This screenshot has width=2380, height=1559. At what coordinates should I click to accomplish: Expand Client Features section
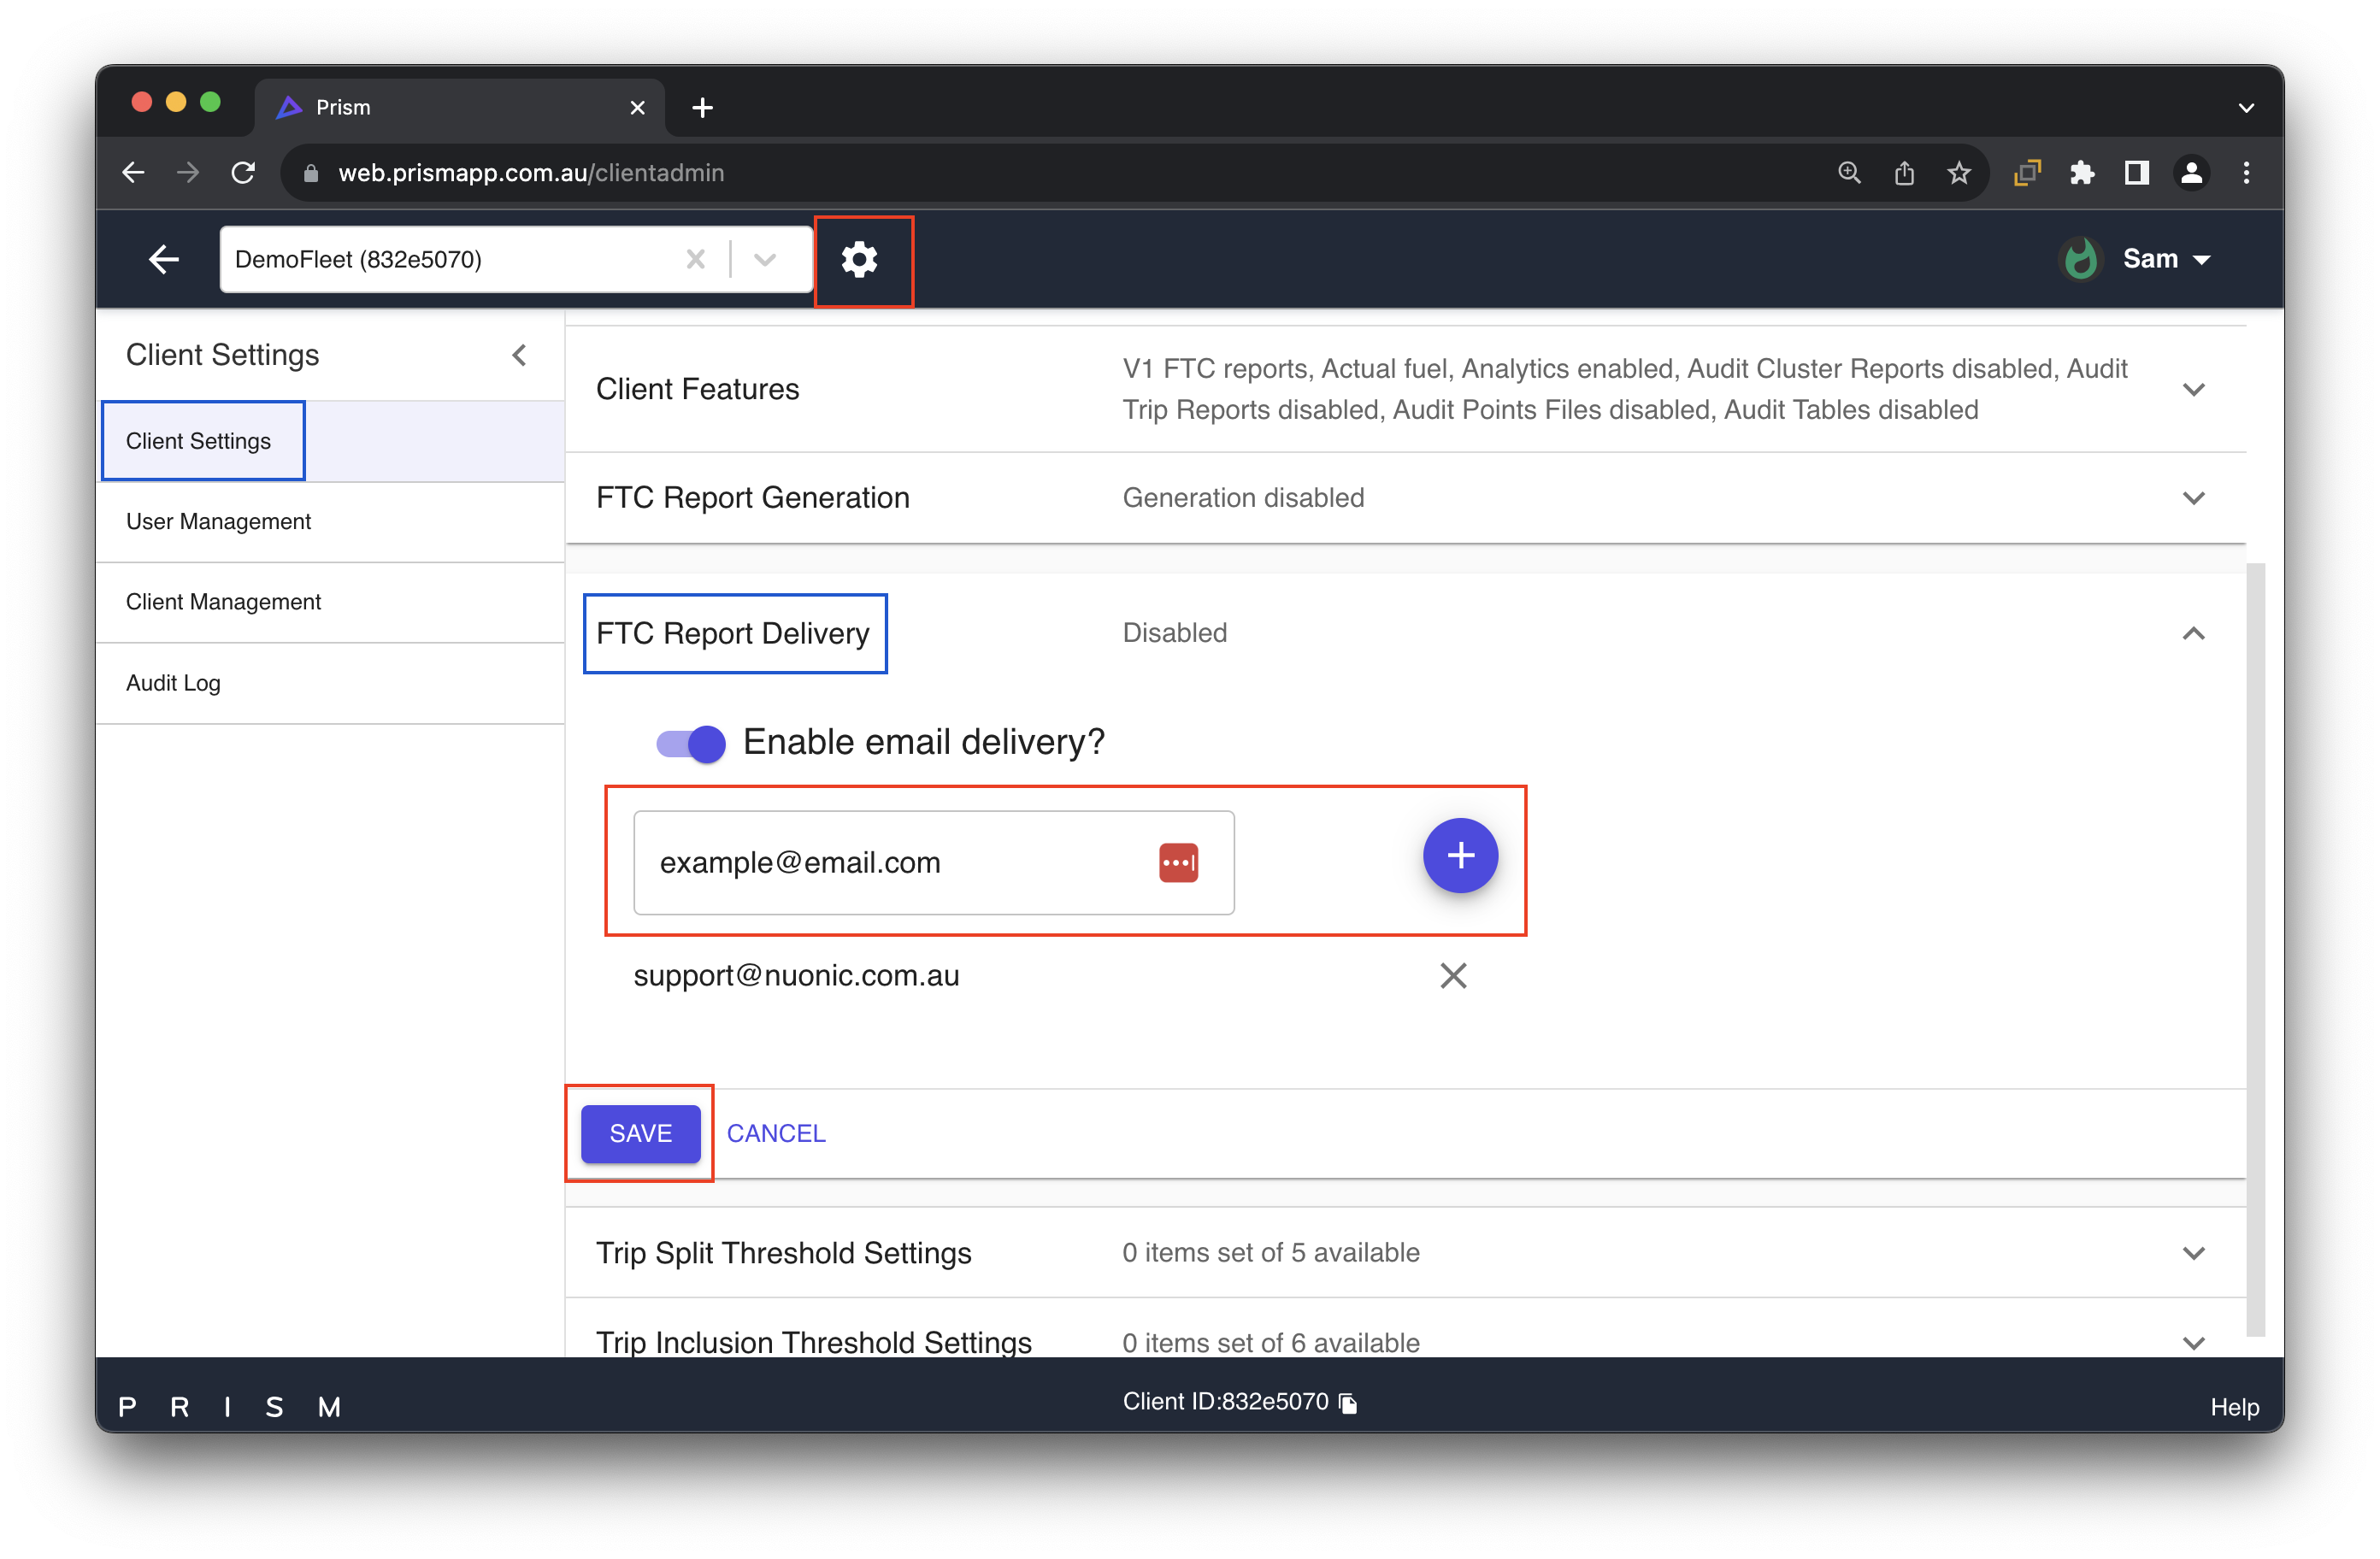[2192, 390]
